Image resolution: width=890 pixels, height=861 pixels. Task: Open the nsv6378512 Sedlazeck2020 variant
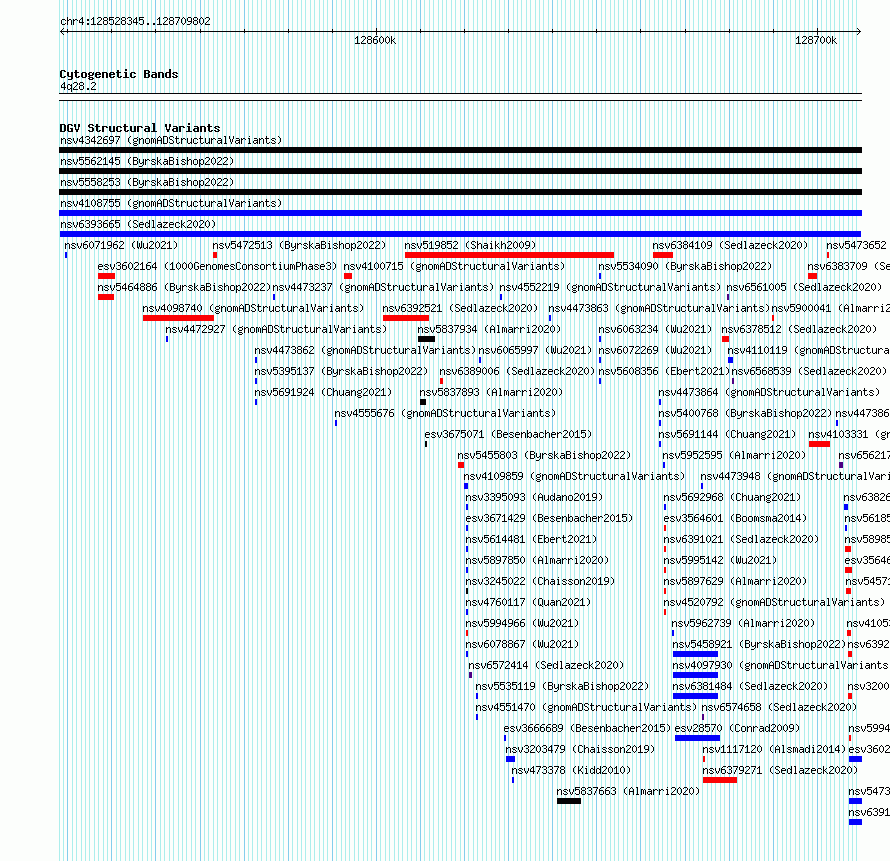(x=799, y=329)
